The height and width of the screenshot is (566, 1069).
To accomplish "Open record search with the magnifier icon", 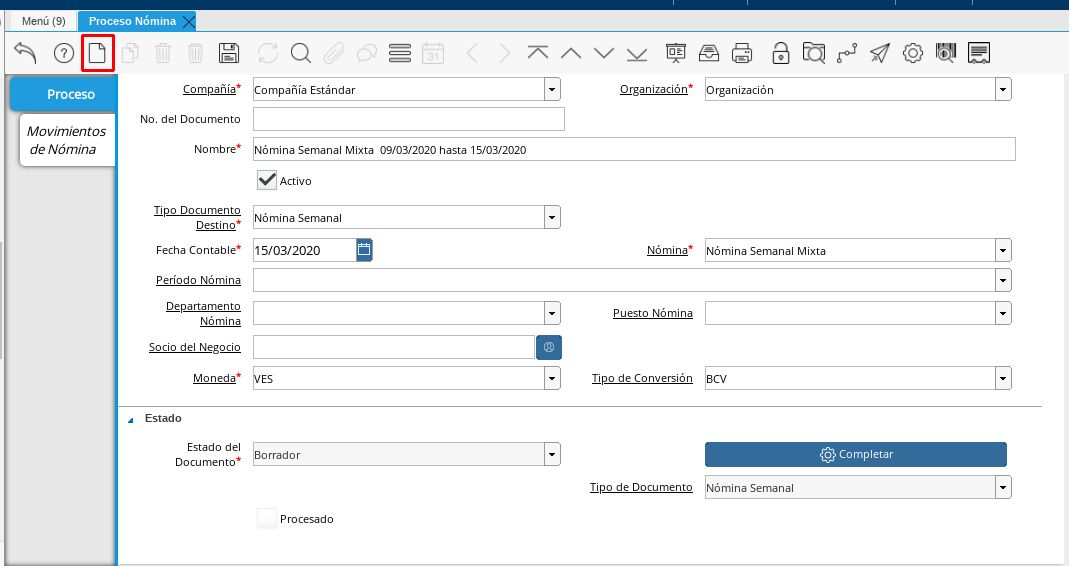I will click(301, 53).
